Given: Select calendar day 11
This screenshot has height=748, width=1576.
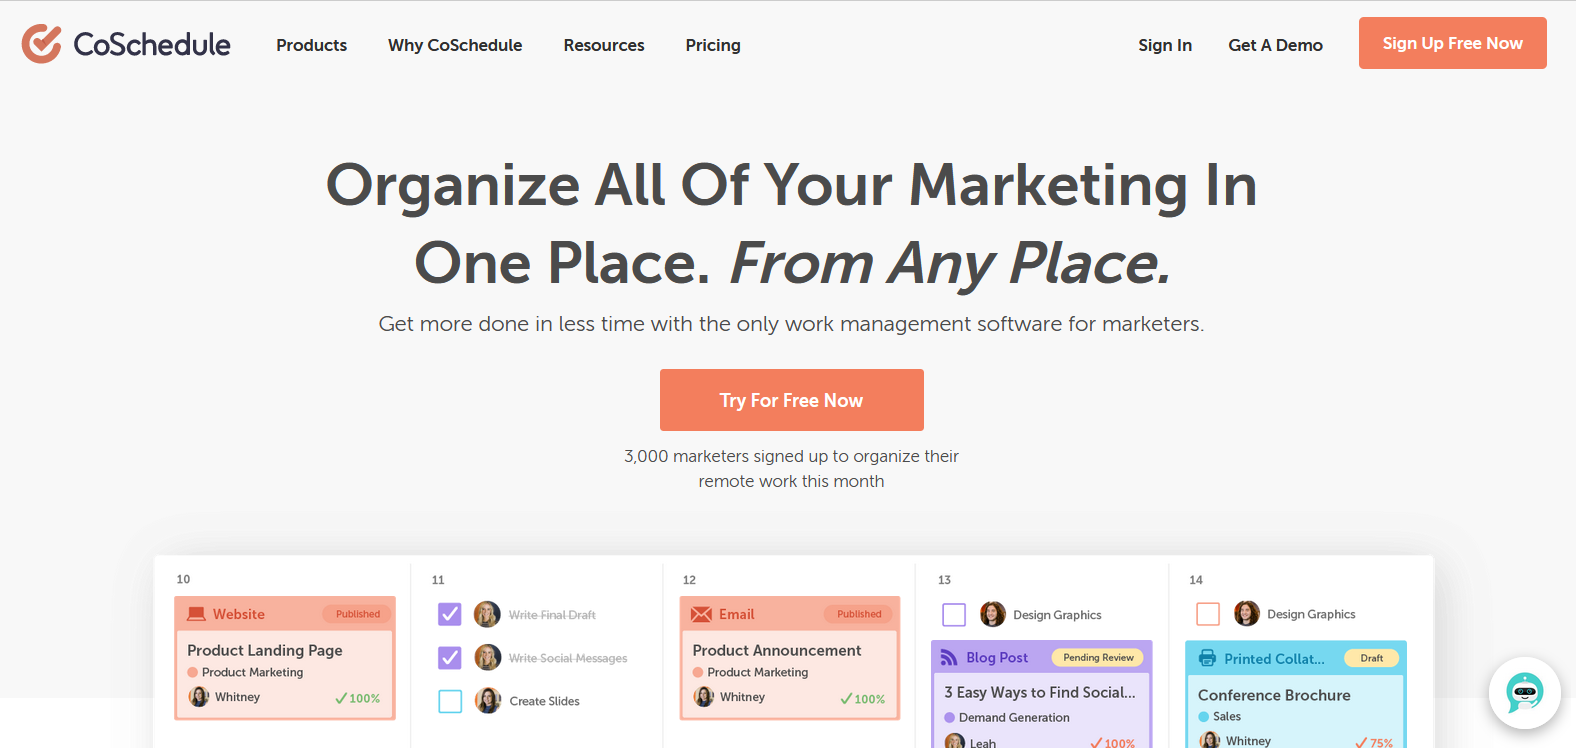Looking at the screenshot, I should pos(438,580).
